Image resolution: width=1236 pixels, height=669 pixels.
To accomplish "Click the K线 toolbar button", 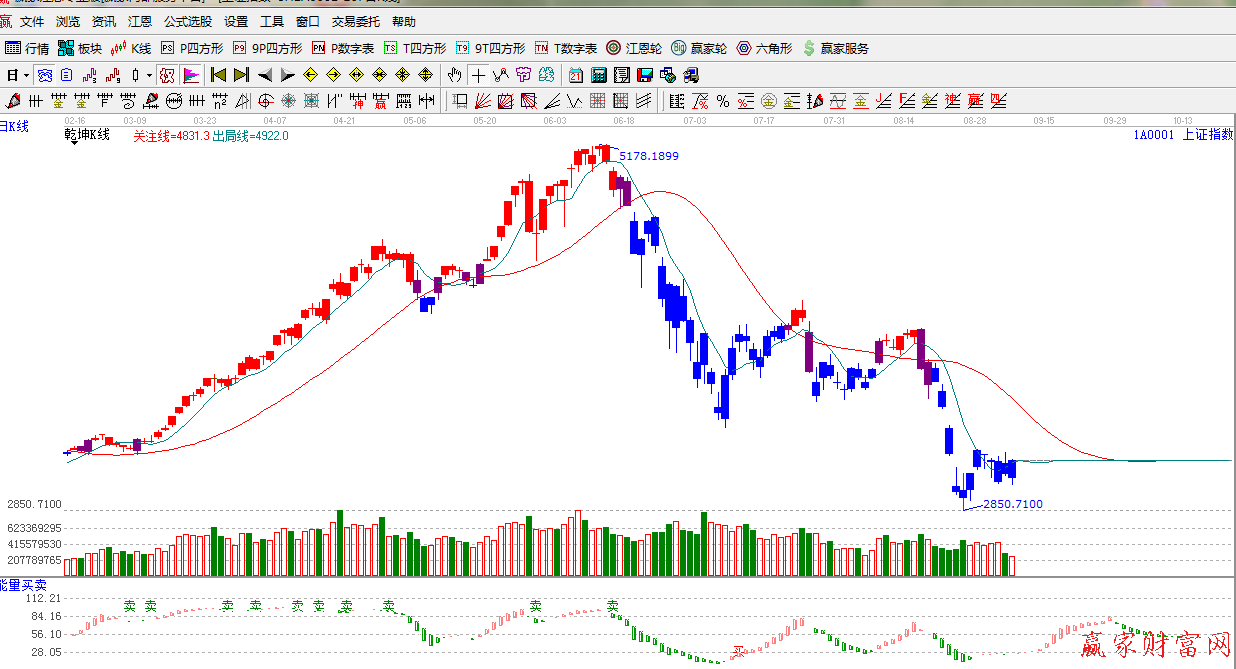I will pyautogui.click(x=132, y=48).
